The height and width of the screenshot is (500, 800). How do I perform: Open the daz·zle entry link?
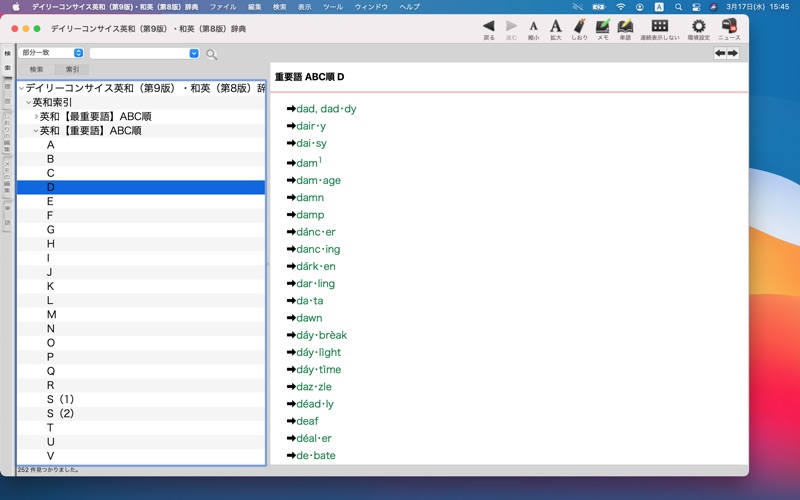tap(314, 387)
